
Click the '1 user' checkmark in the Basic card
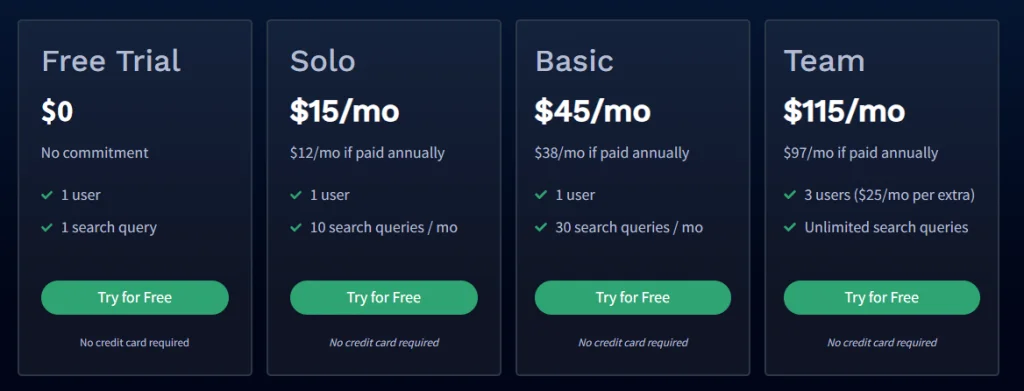click(541, 195)
